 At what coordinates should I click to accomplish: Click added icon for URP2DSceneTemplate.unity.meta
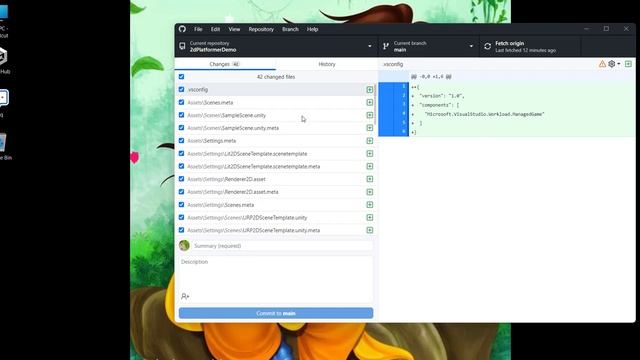tap(369, 230)
